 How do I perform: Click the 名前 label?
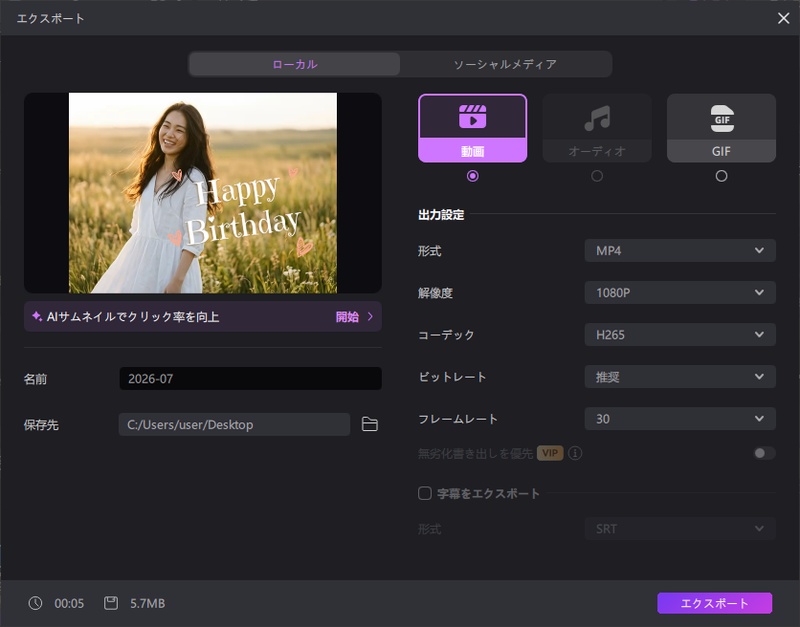[x=35, y=379]
